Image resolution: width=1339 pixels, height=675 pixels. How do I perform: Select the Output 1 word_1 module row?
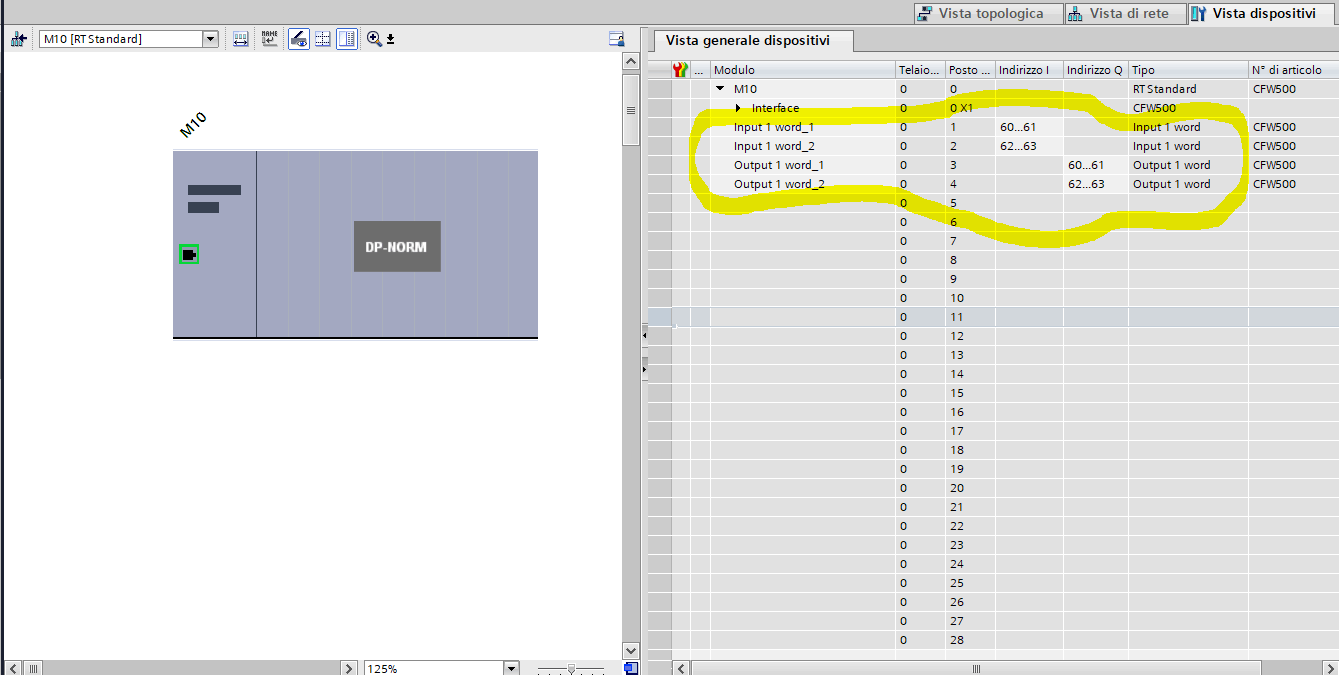[x=993, y=165]
